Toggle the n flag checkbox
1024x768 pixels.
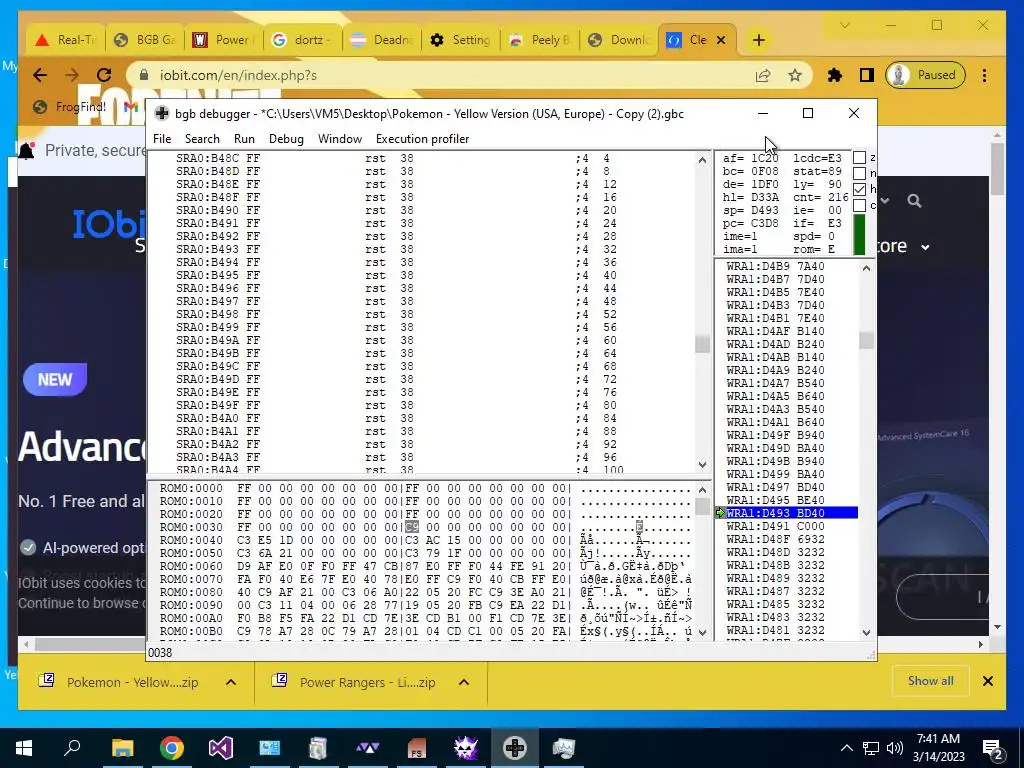pyautogui.click(x=859, y=173)
